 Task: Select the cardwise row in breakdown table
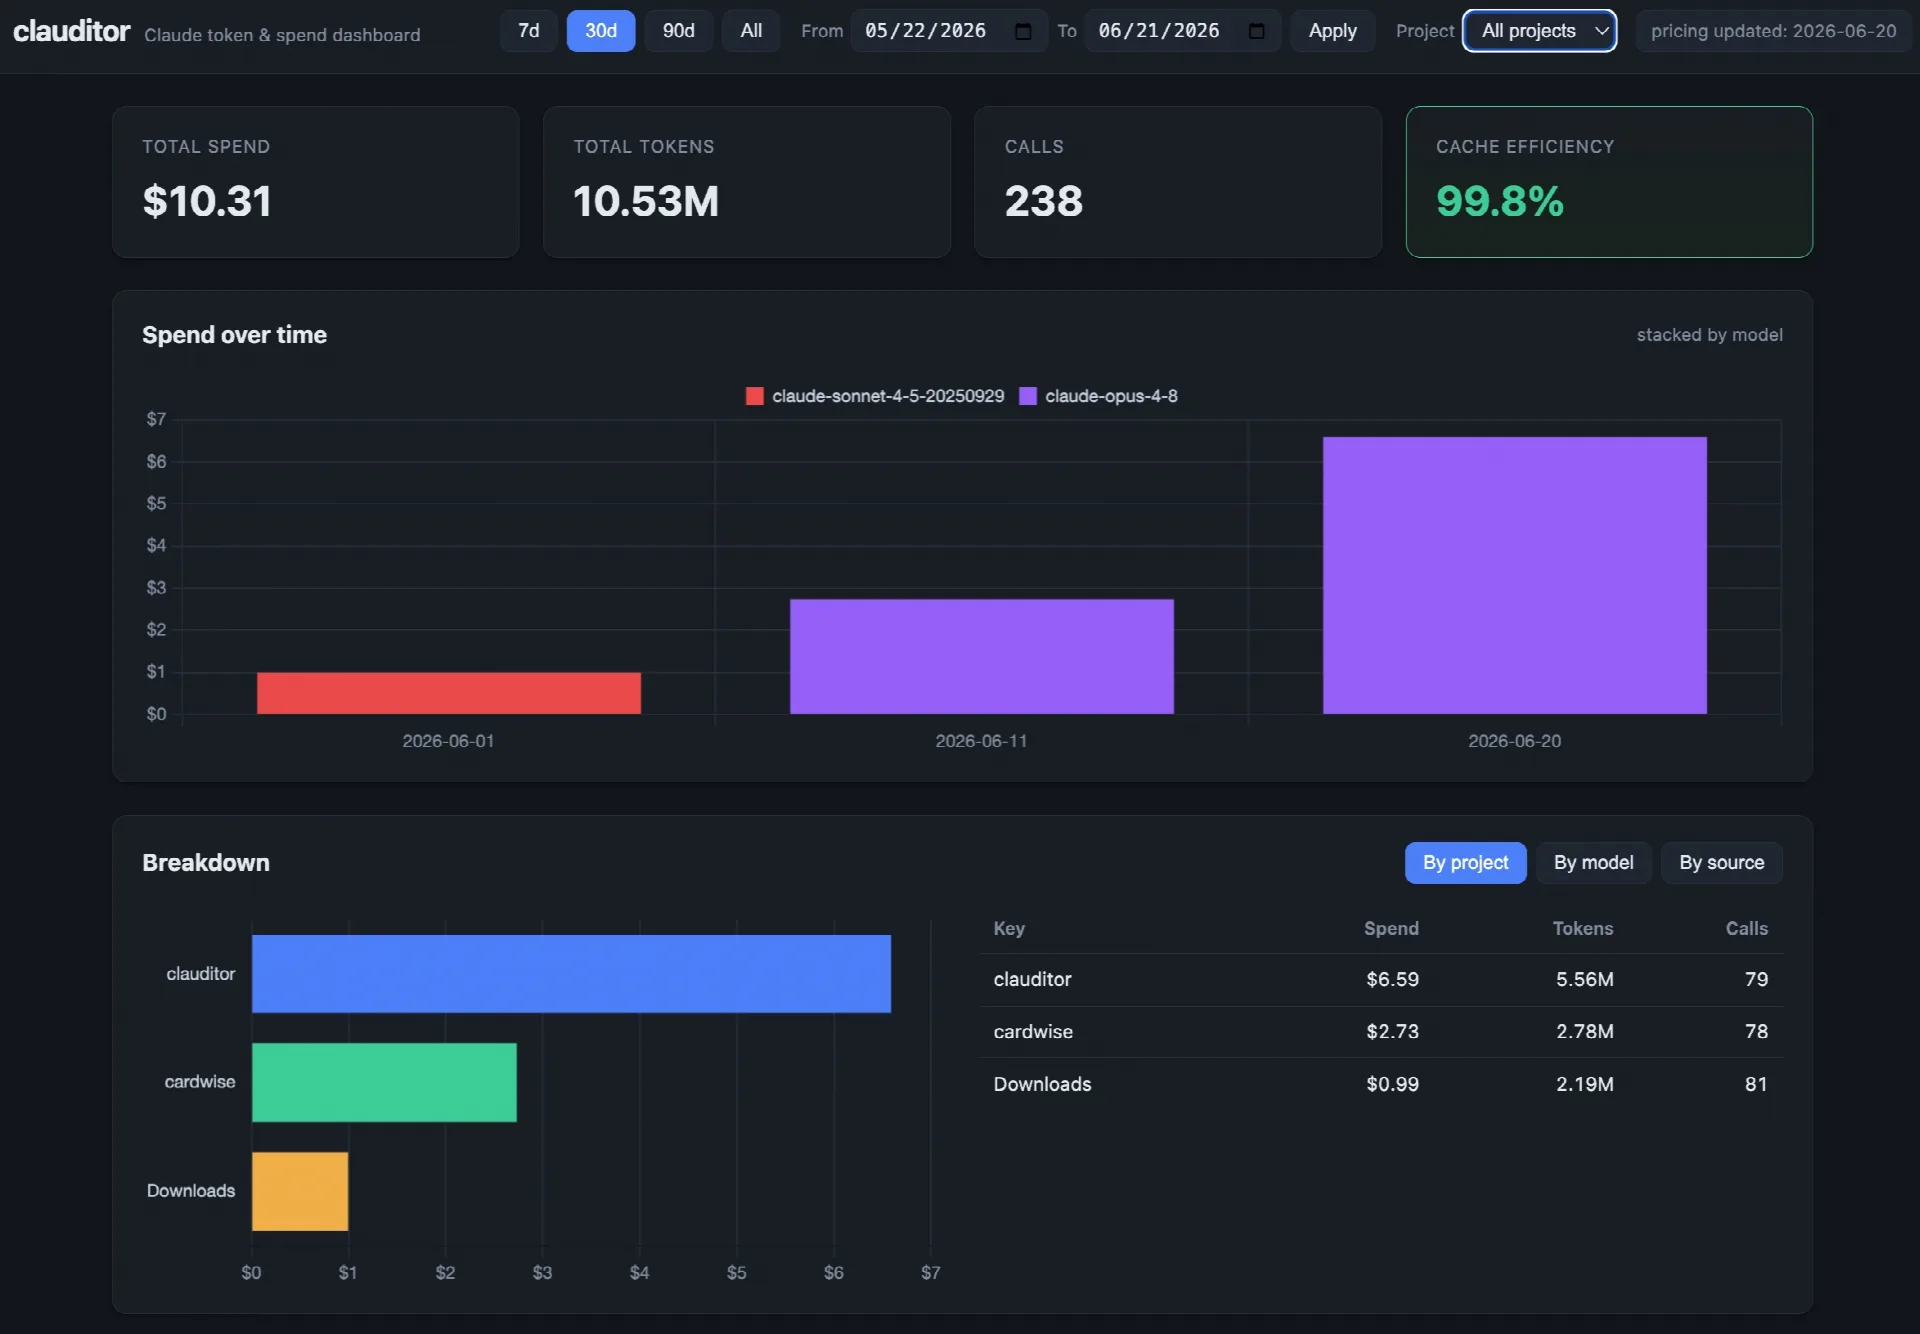[x=1381, y=1032]
